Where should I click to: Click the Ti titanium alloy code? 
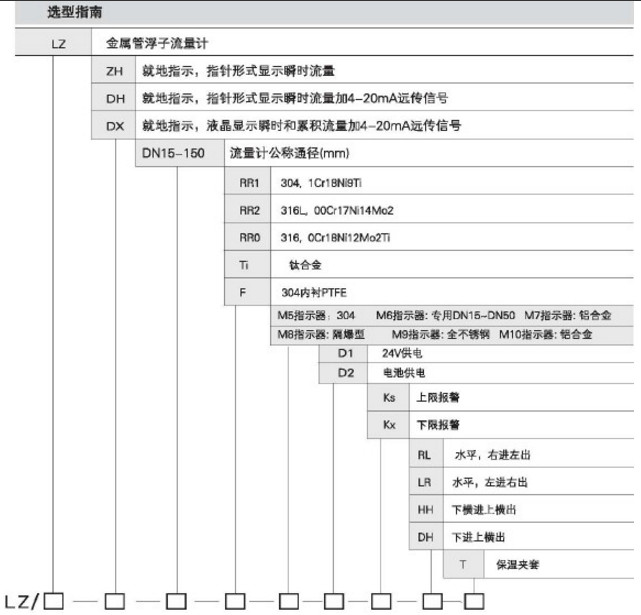(x=243, y=267)
